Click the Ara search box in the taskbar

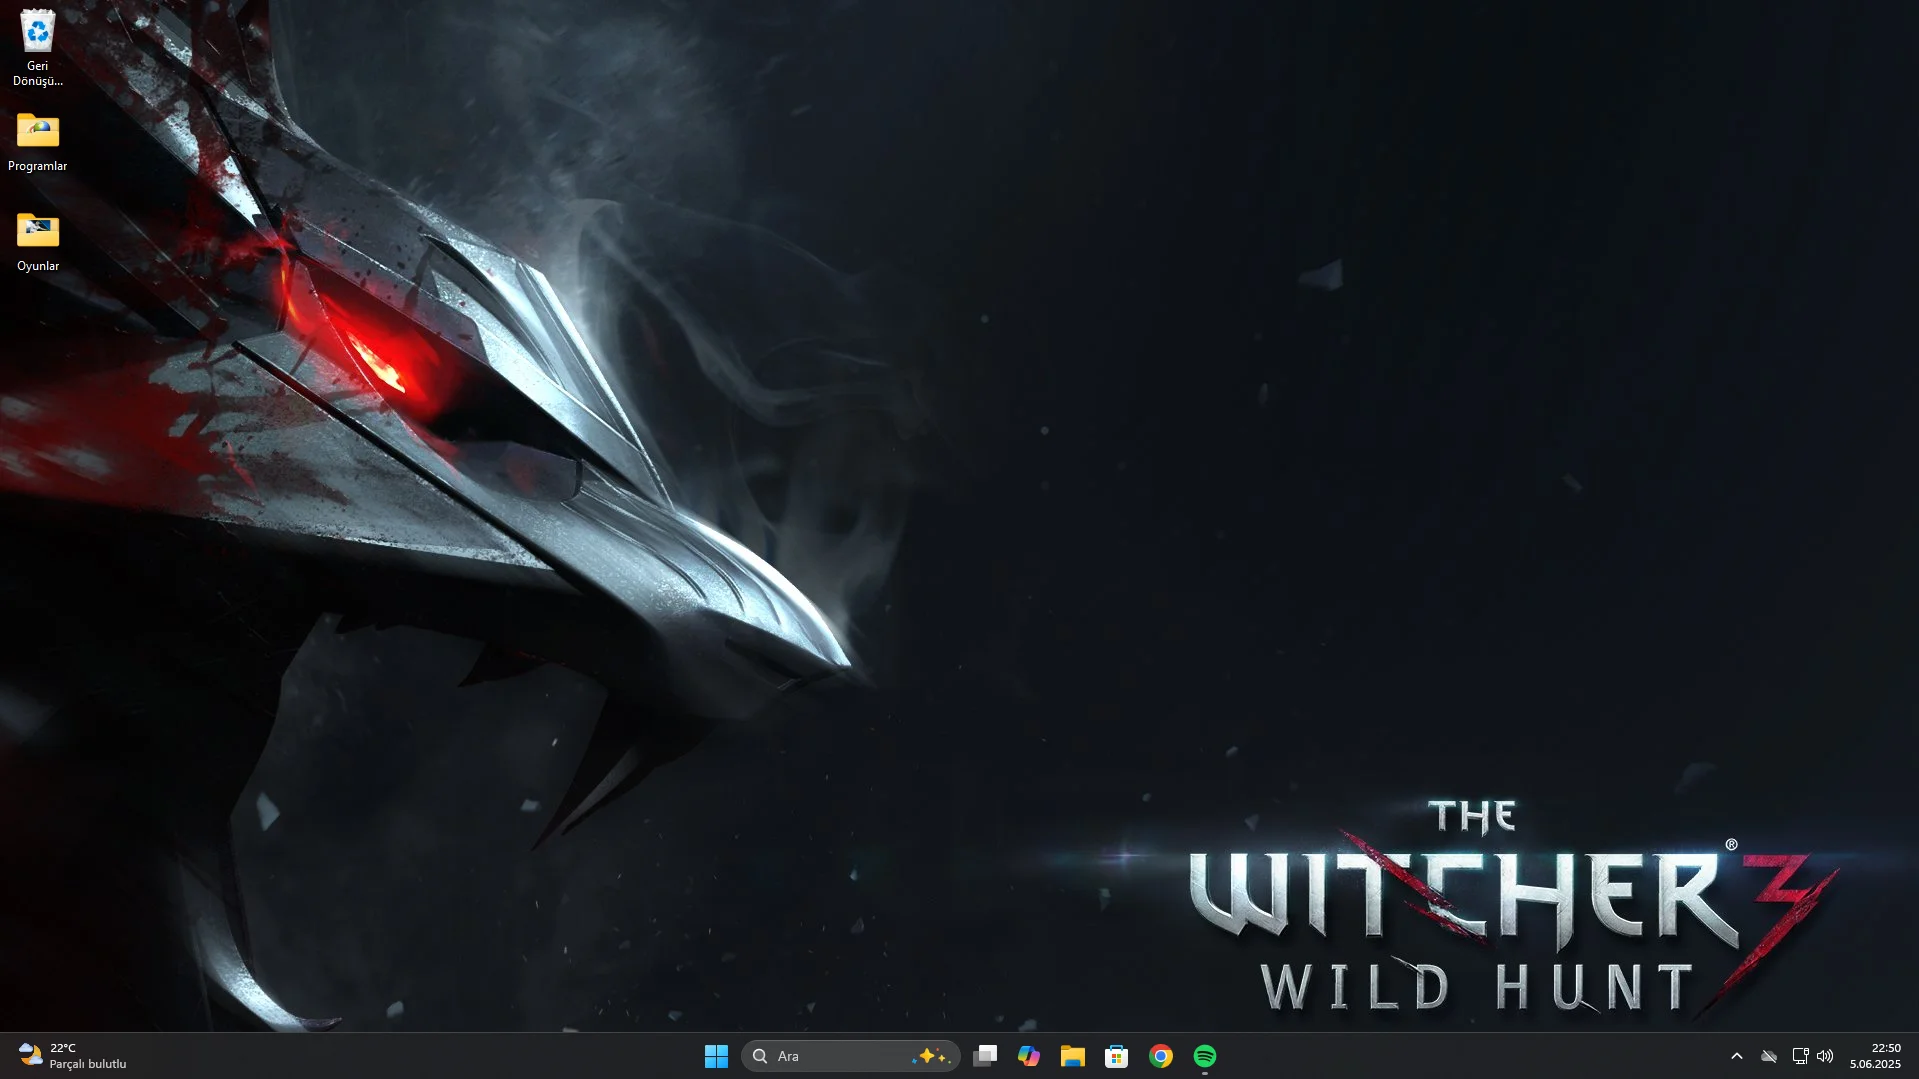coord(850,1056)
